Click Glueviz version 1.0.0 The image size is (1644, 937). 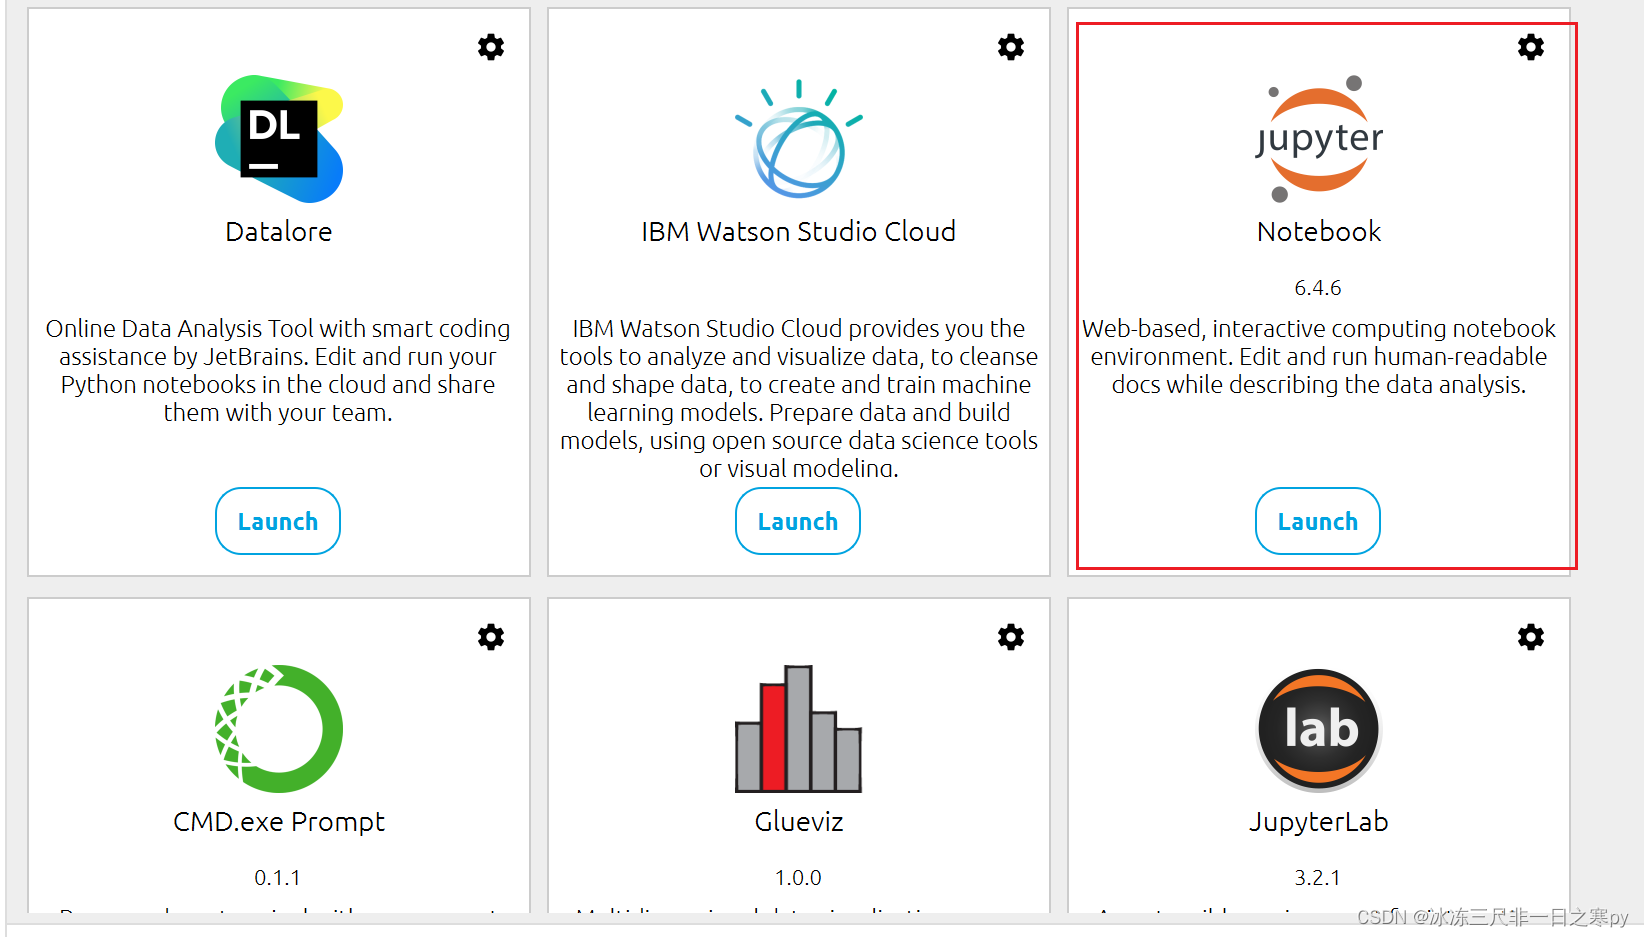798,878
